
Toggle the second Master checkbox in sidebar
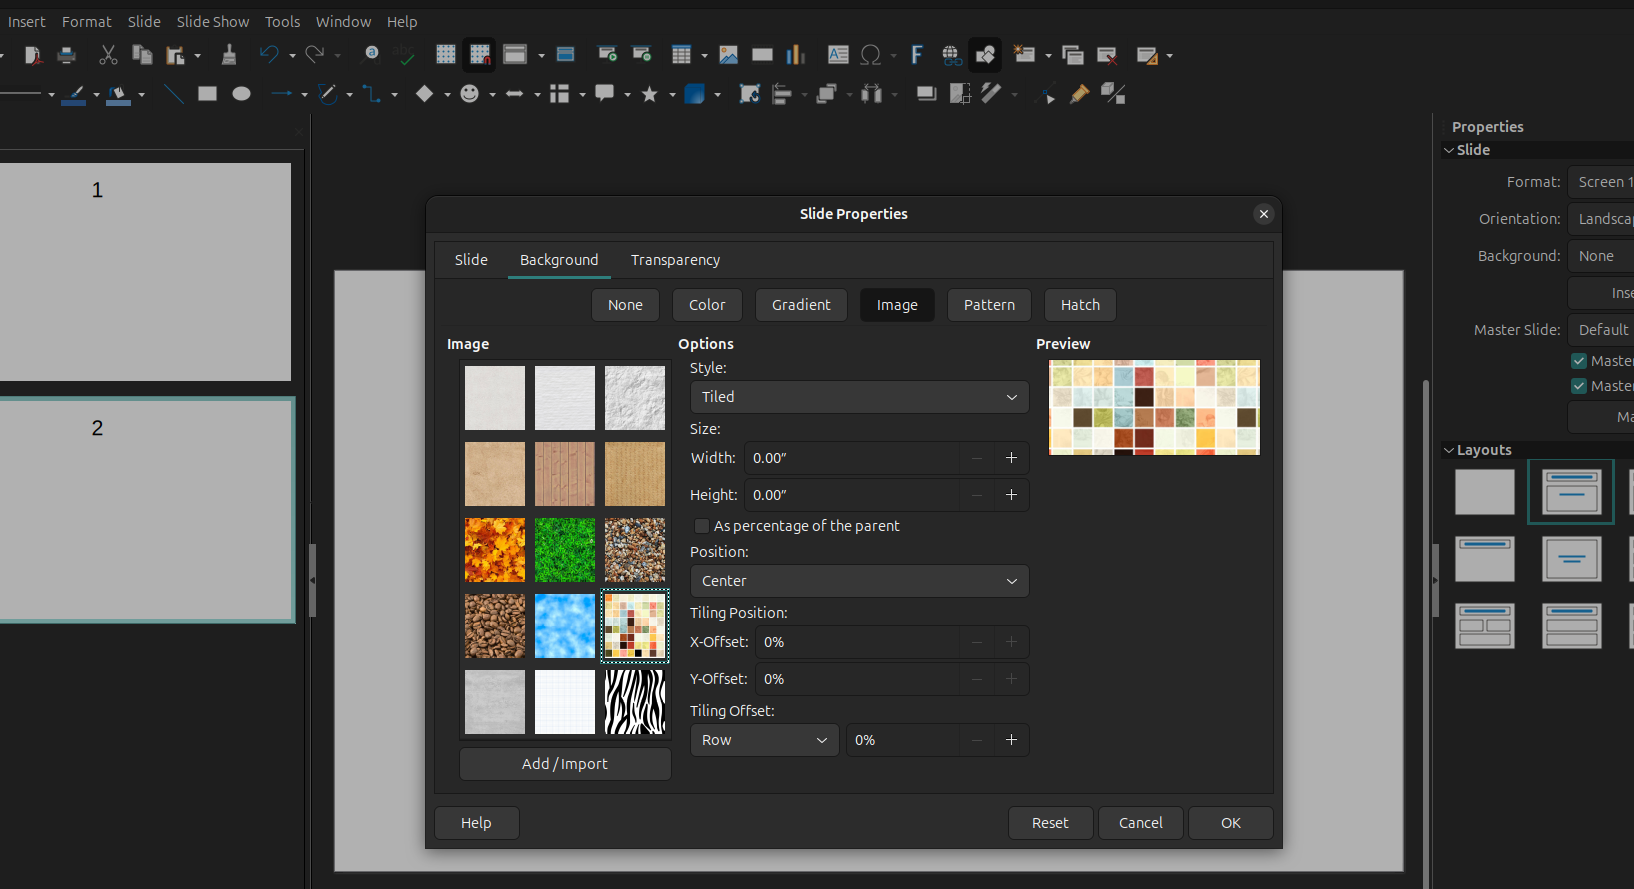point(1579,386)
